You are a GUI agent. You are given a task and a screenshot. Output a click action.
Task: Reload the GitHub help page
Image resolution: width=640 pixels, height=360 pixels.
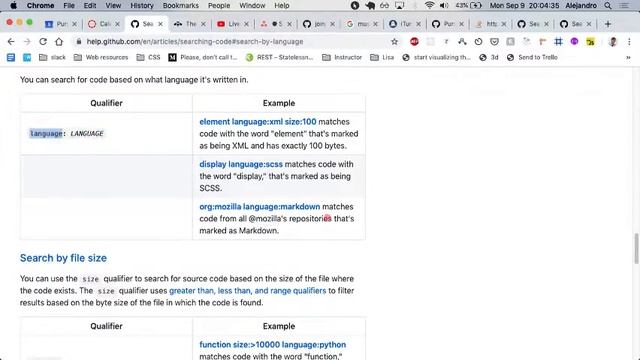[x=43, y=42]
